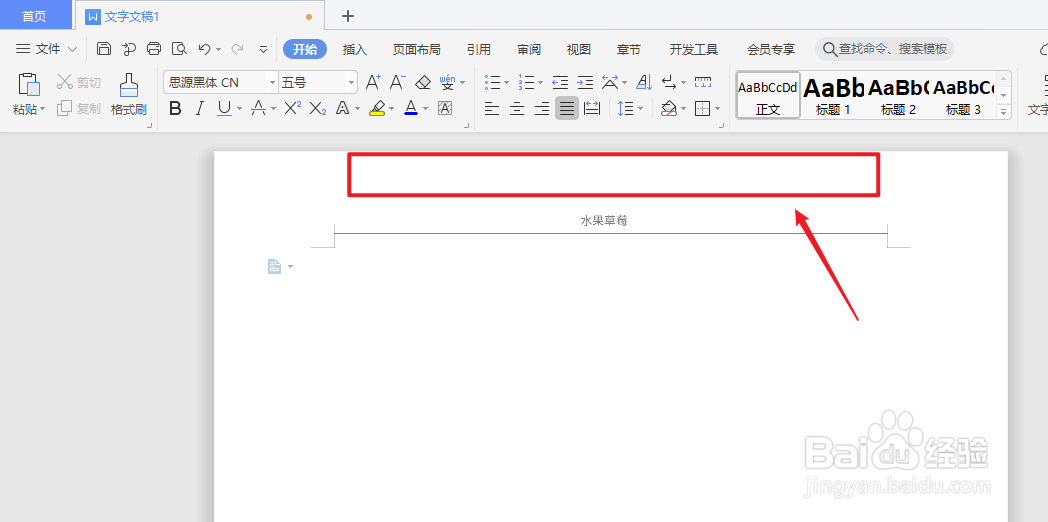Apply the 标题 2 style
1048x522 pixels.
click(898, 96)
